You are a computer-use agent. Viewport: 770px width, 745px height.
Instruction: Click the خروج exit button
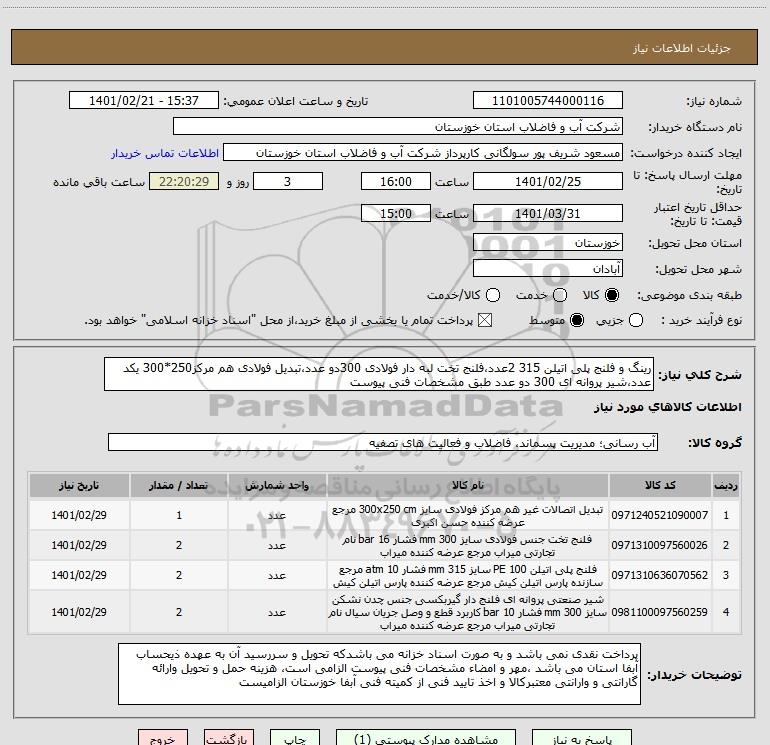tap(163, 738)
